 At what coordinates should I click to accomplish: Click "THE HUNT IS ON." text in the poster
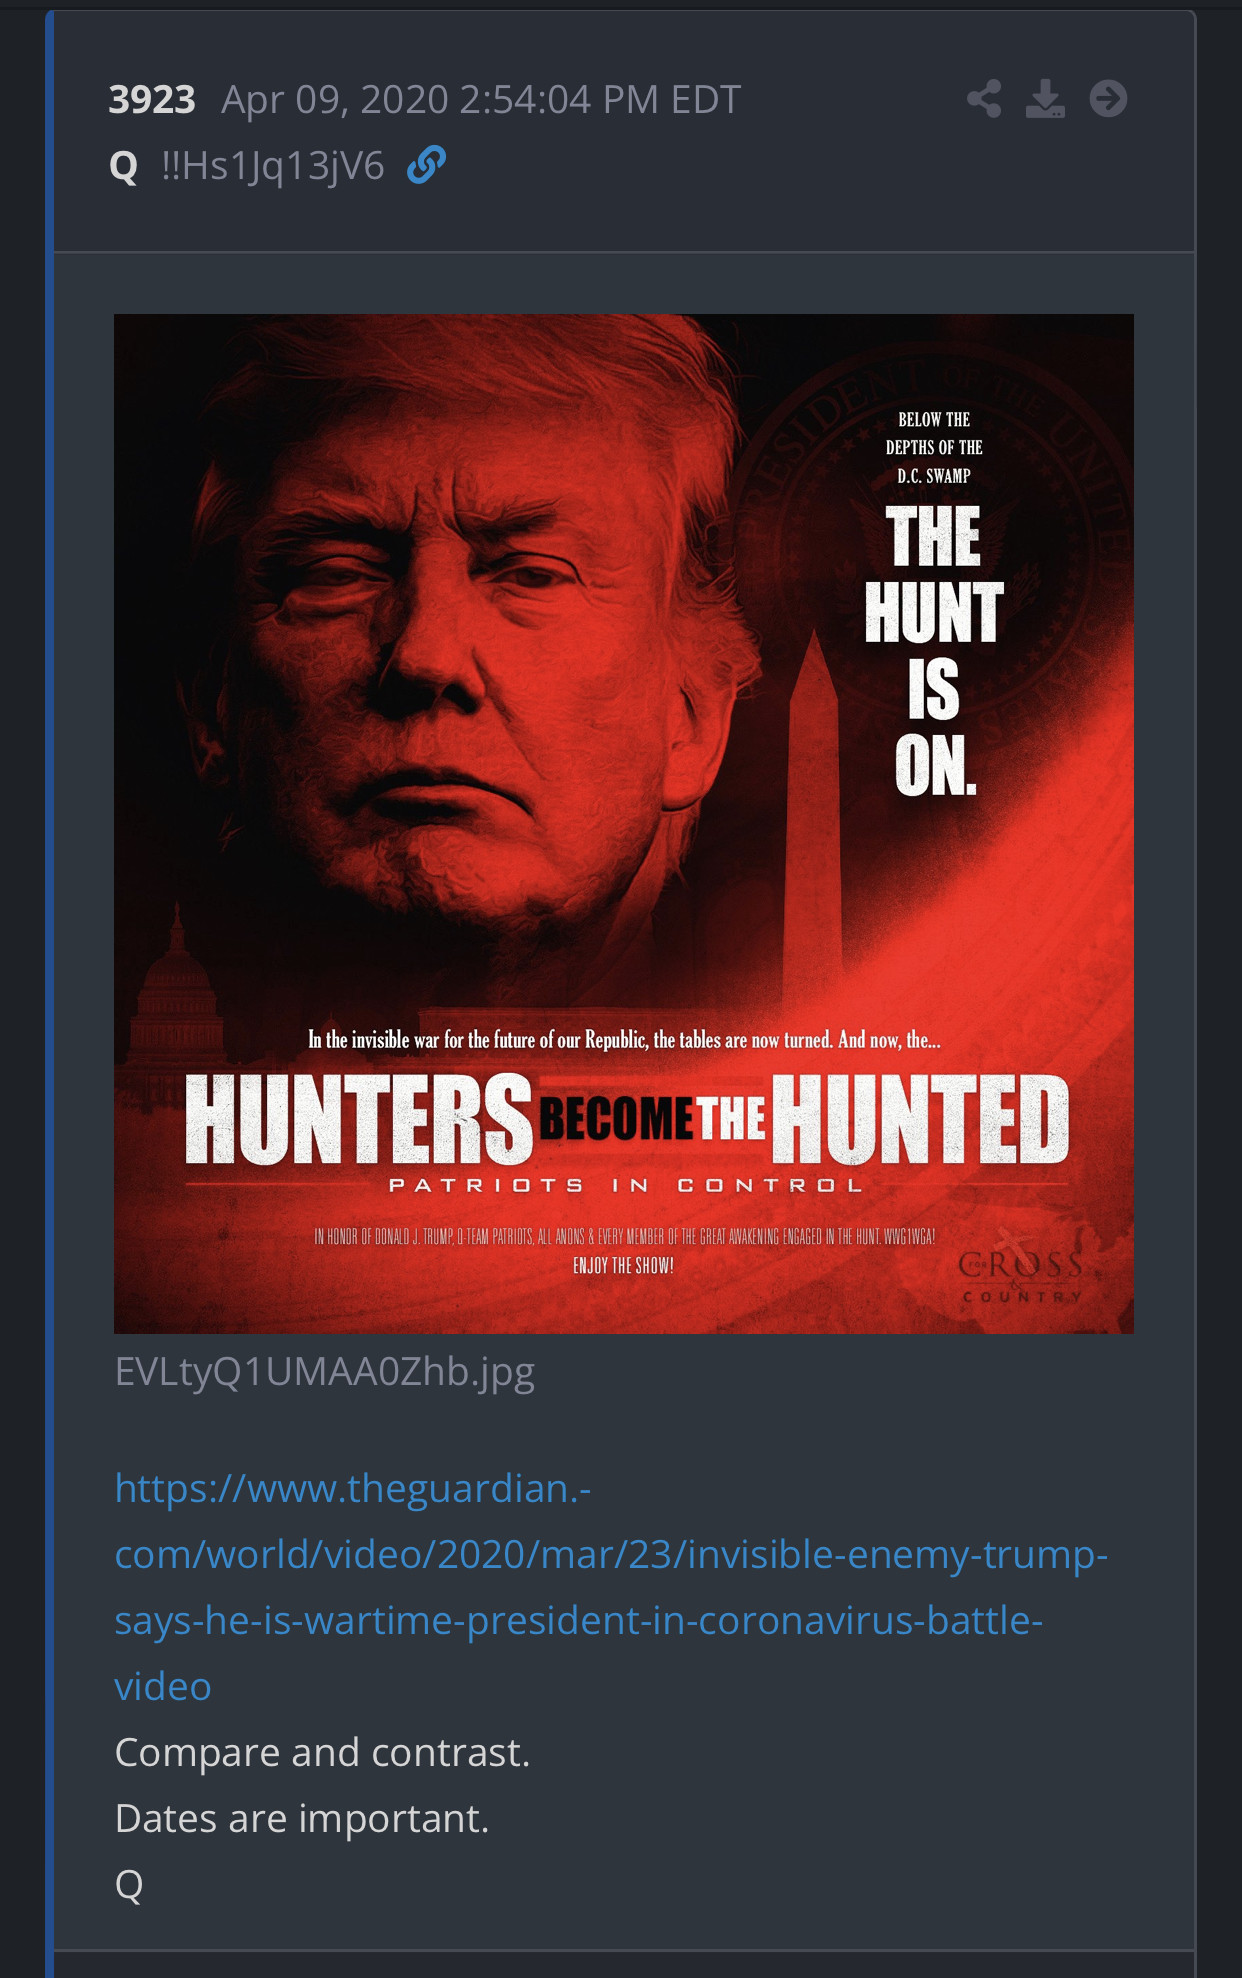[x=934, y=651]
